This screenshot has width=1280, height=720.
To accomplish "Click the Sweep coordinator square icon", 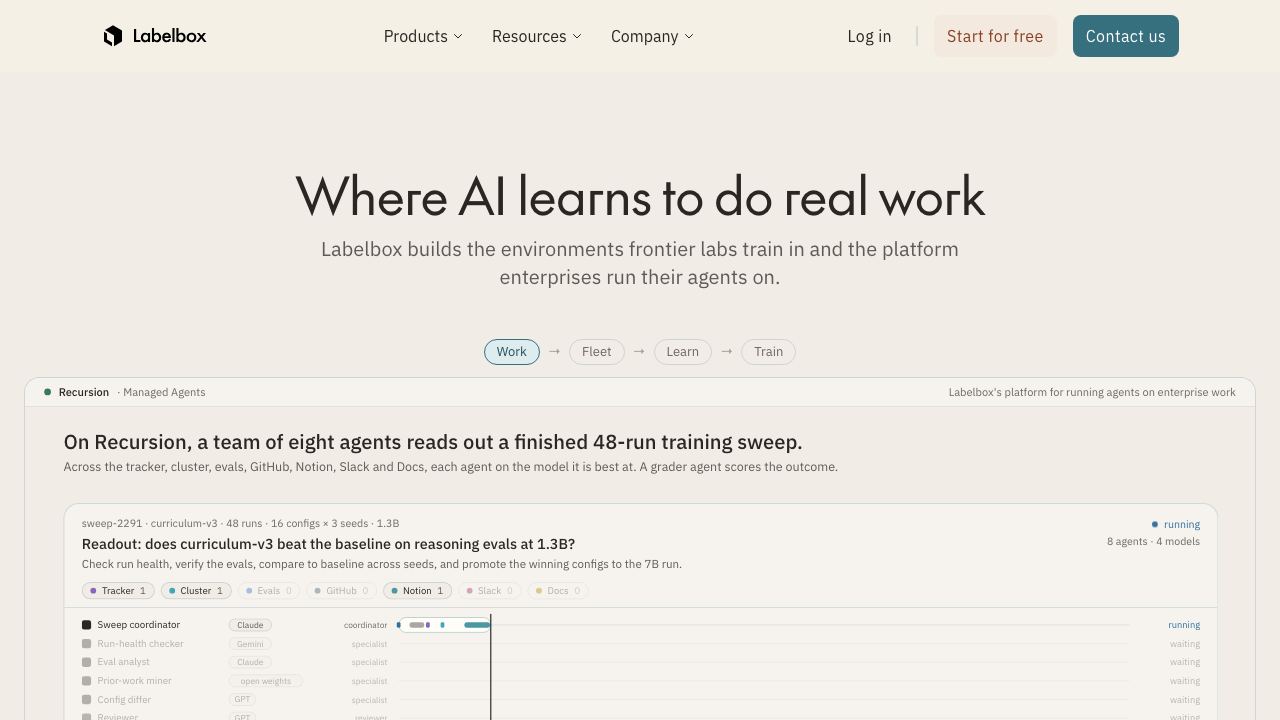I will (87, 625).
